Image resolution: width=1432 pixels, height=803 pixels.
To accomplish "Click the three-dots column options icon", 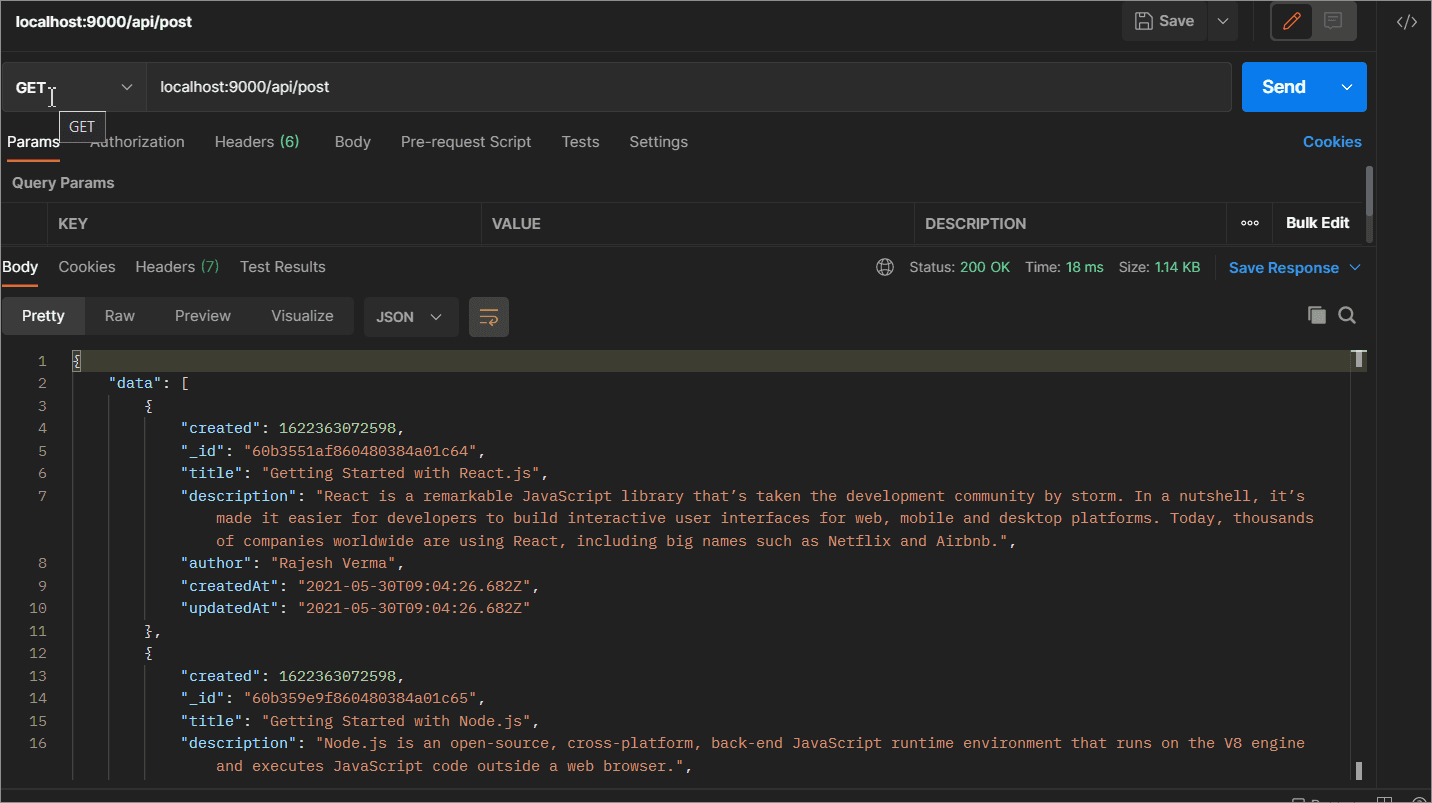I will point(1249,223).
